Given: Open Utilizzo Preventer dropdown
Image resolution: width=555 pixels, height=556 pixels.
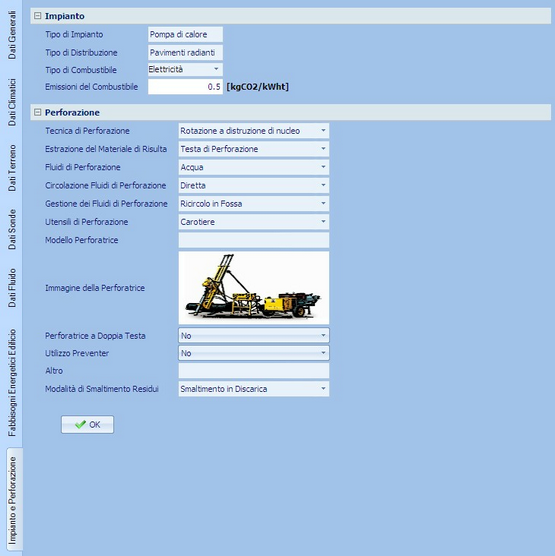Looking at the screenshot, I should tap(323, 353).
